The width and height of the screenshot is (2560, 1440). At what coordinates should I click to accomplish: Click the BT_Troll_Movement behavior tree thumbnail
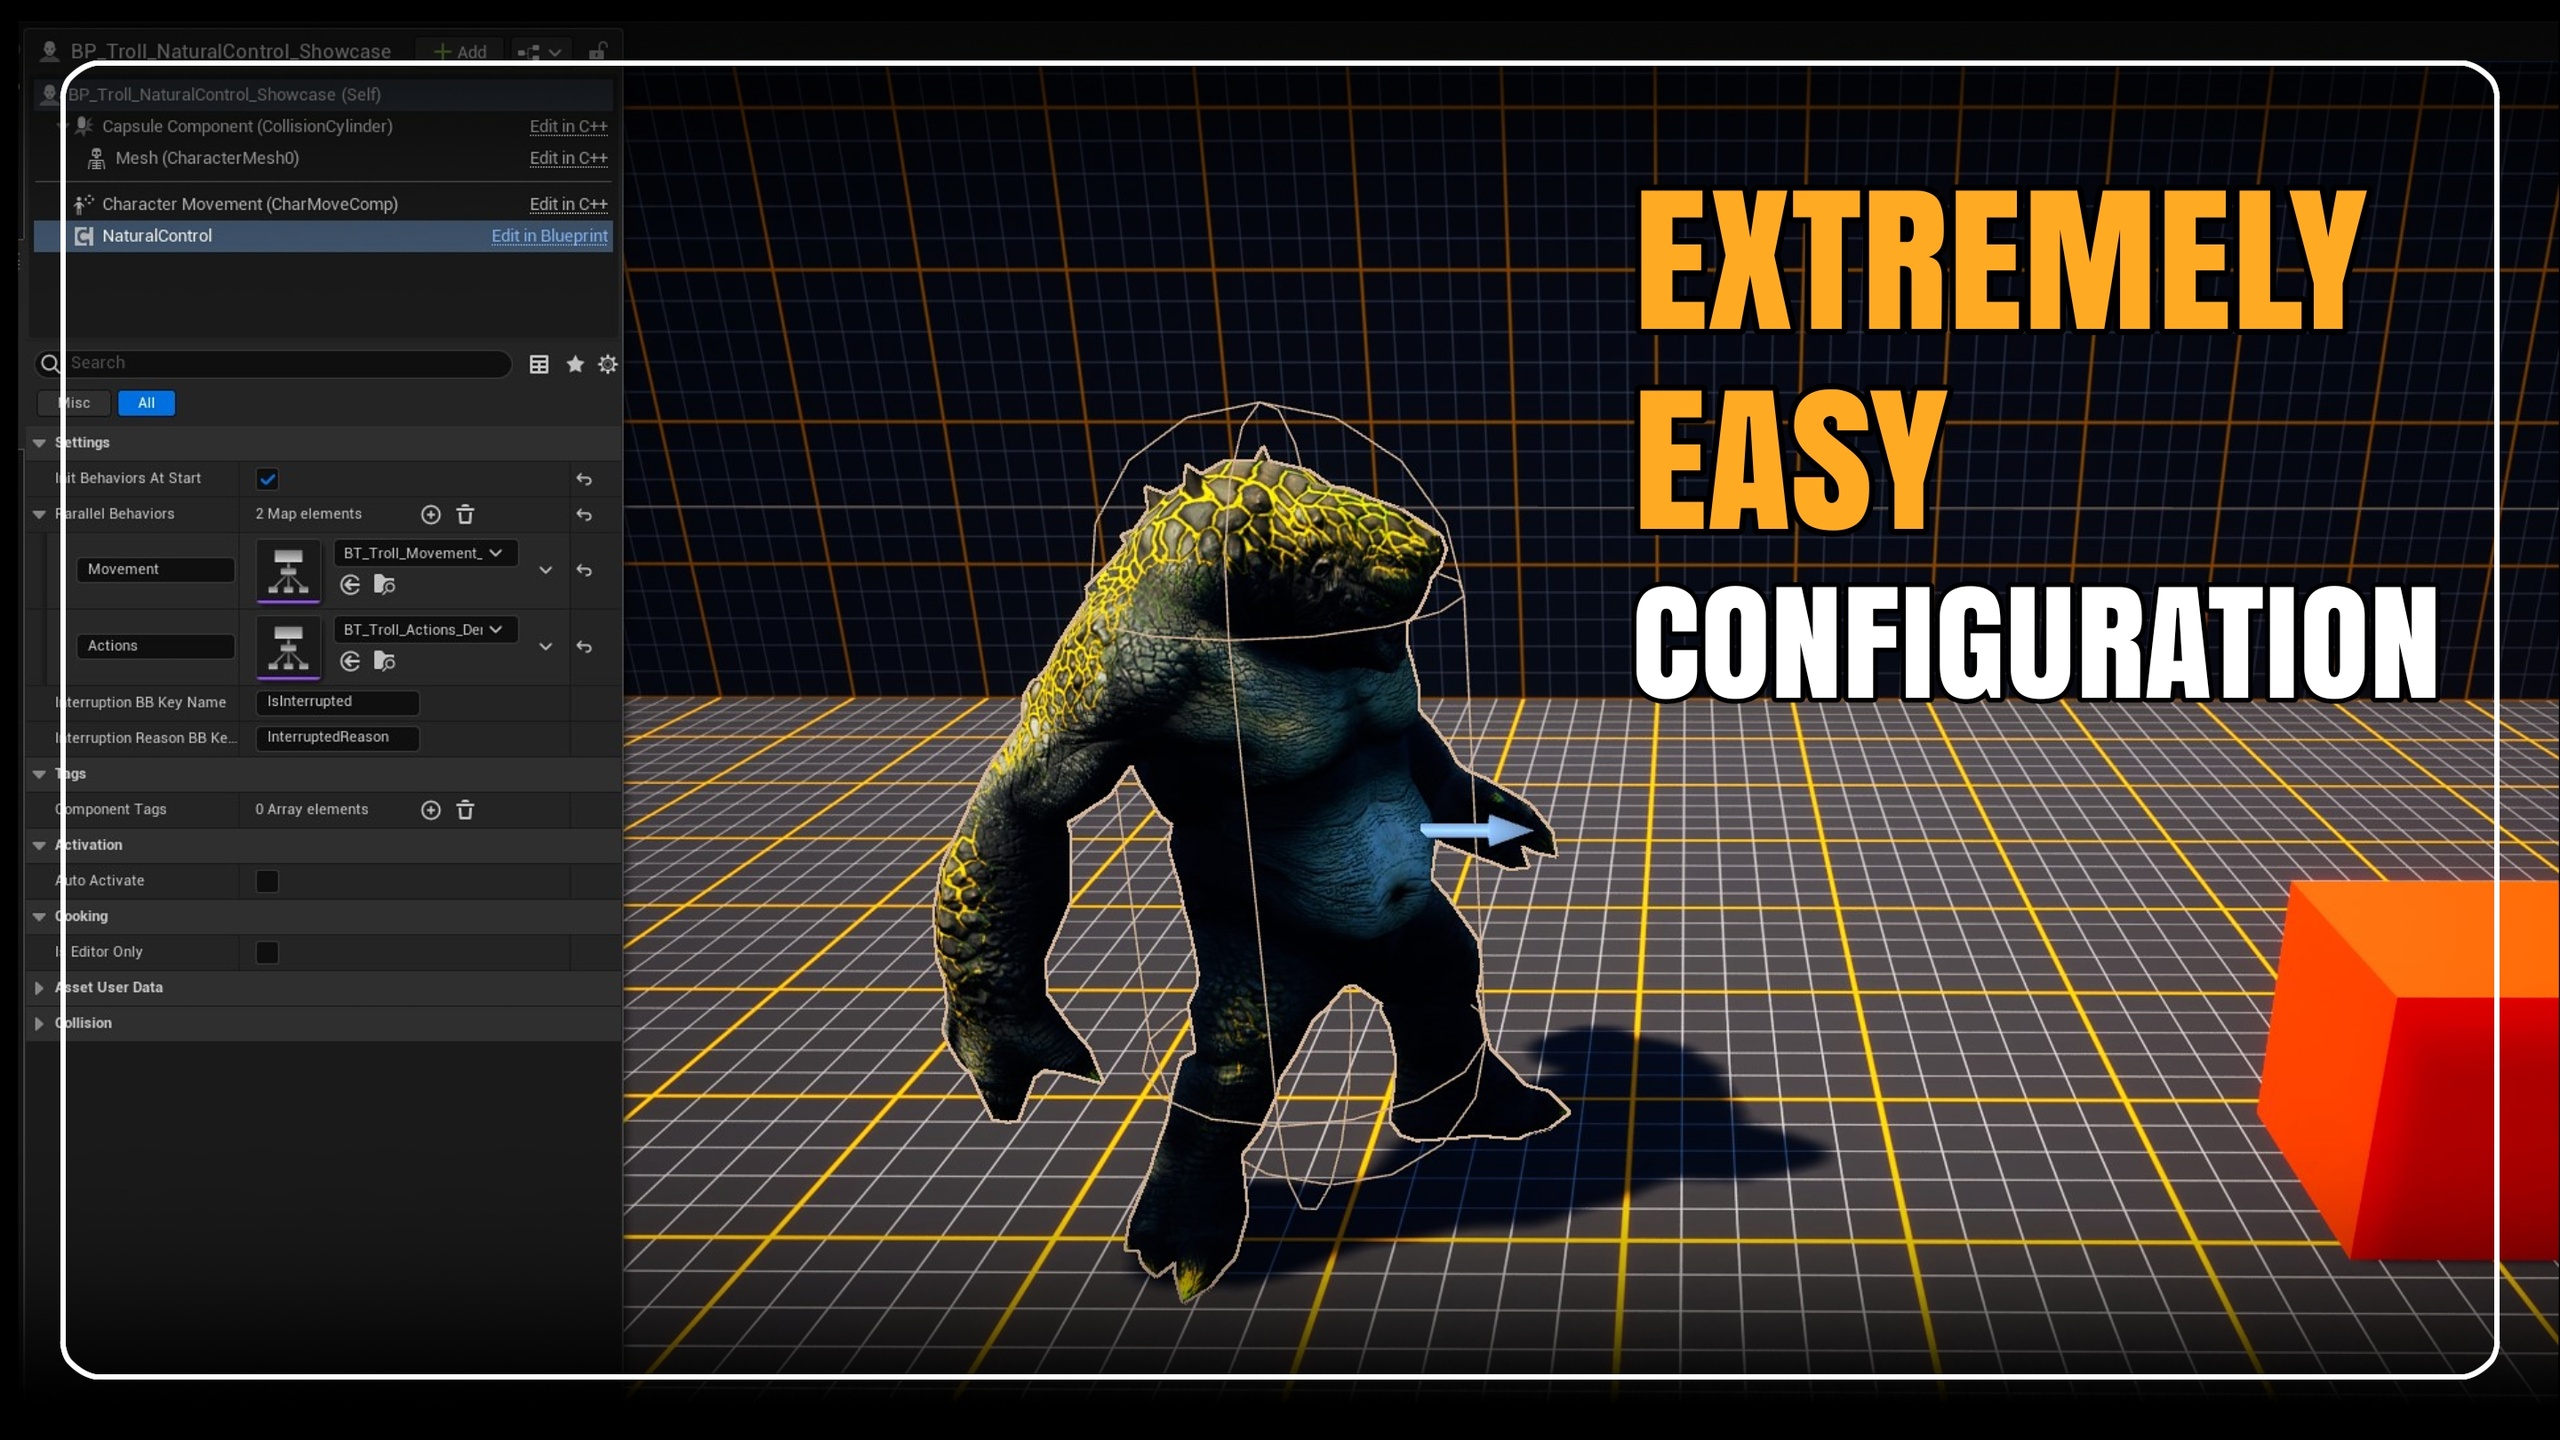pyautogui.click(x=288, y=571)
